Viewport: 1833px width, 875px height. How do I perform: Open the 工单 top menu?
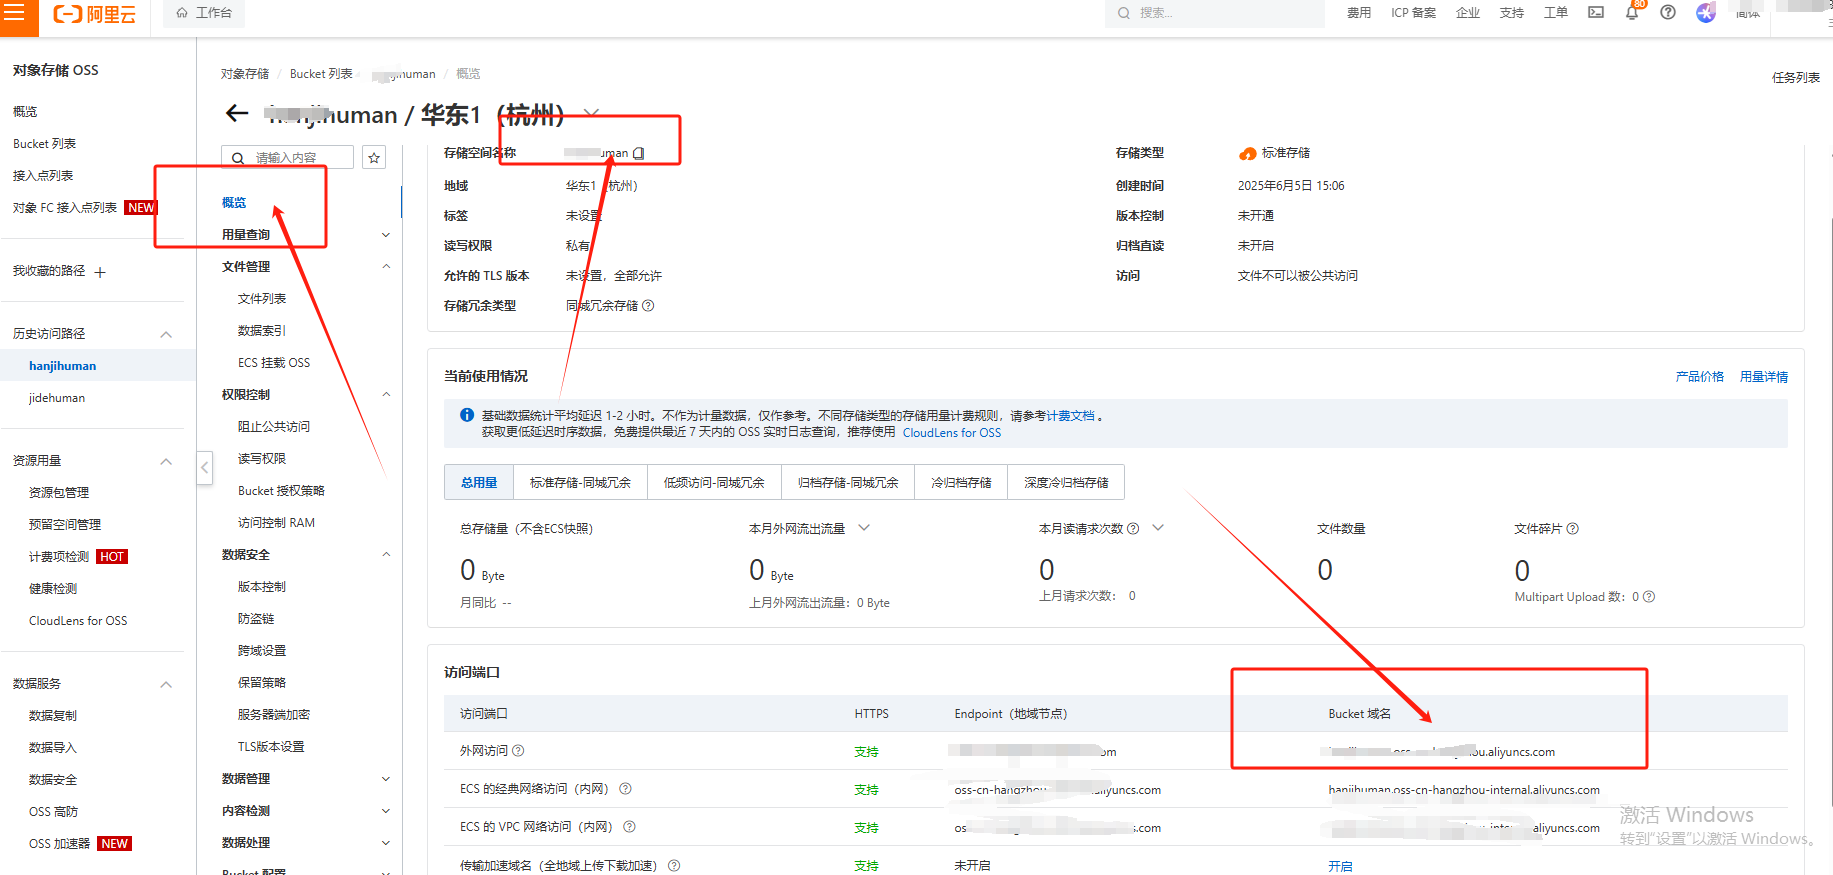(x=1555, y=13)
